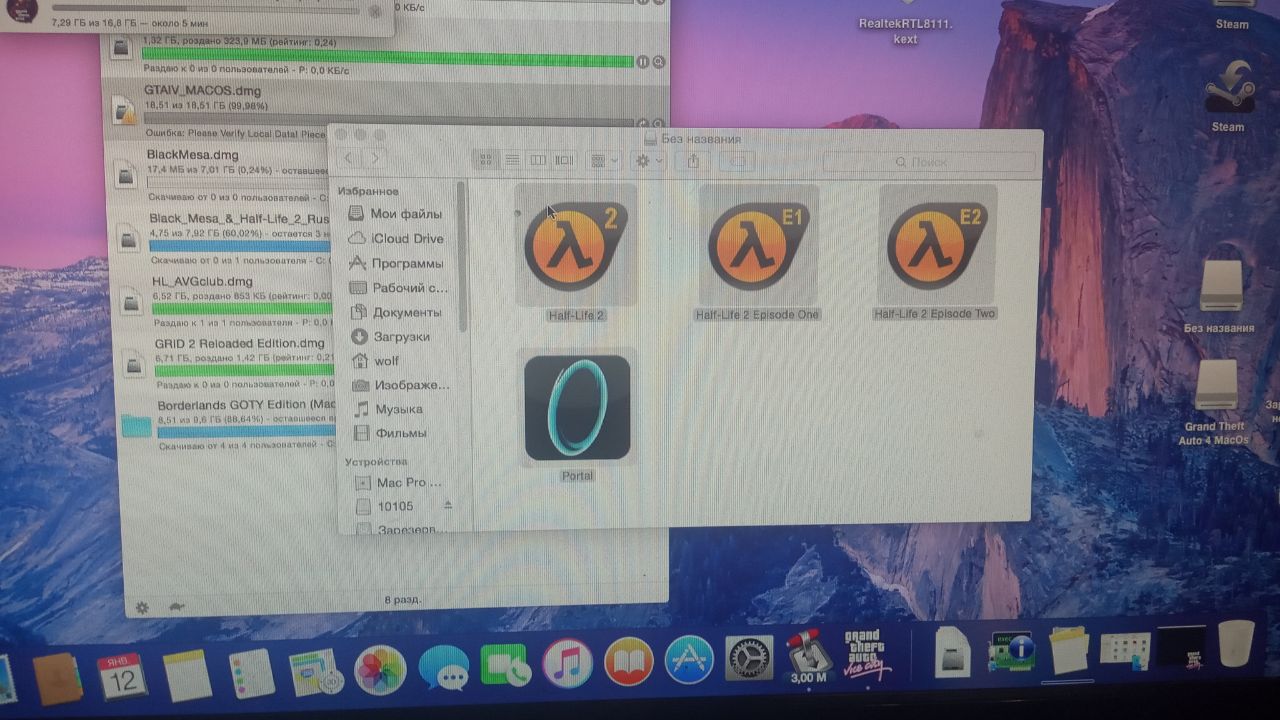
Task: Open torrent window gear menu
Action: (x=142, y=607)
